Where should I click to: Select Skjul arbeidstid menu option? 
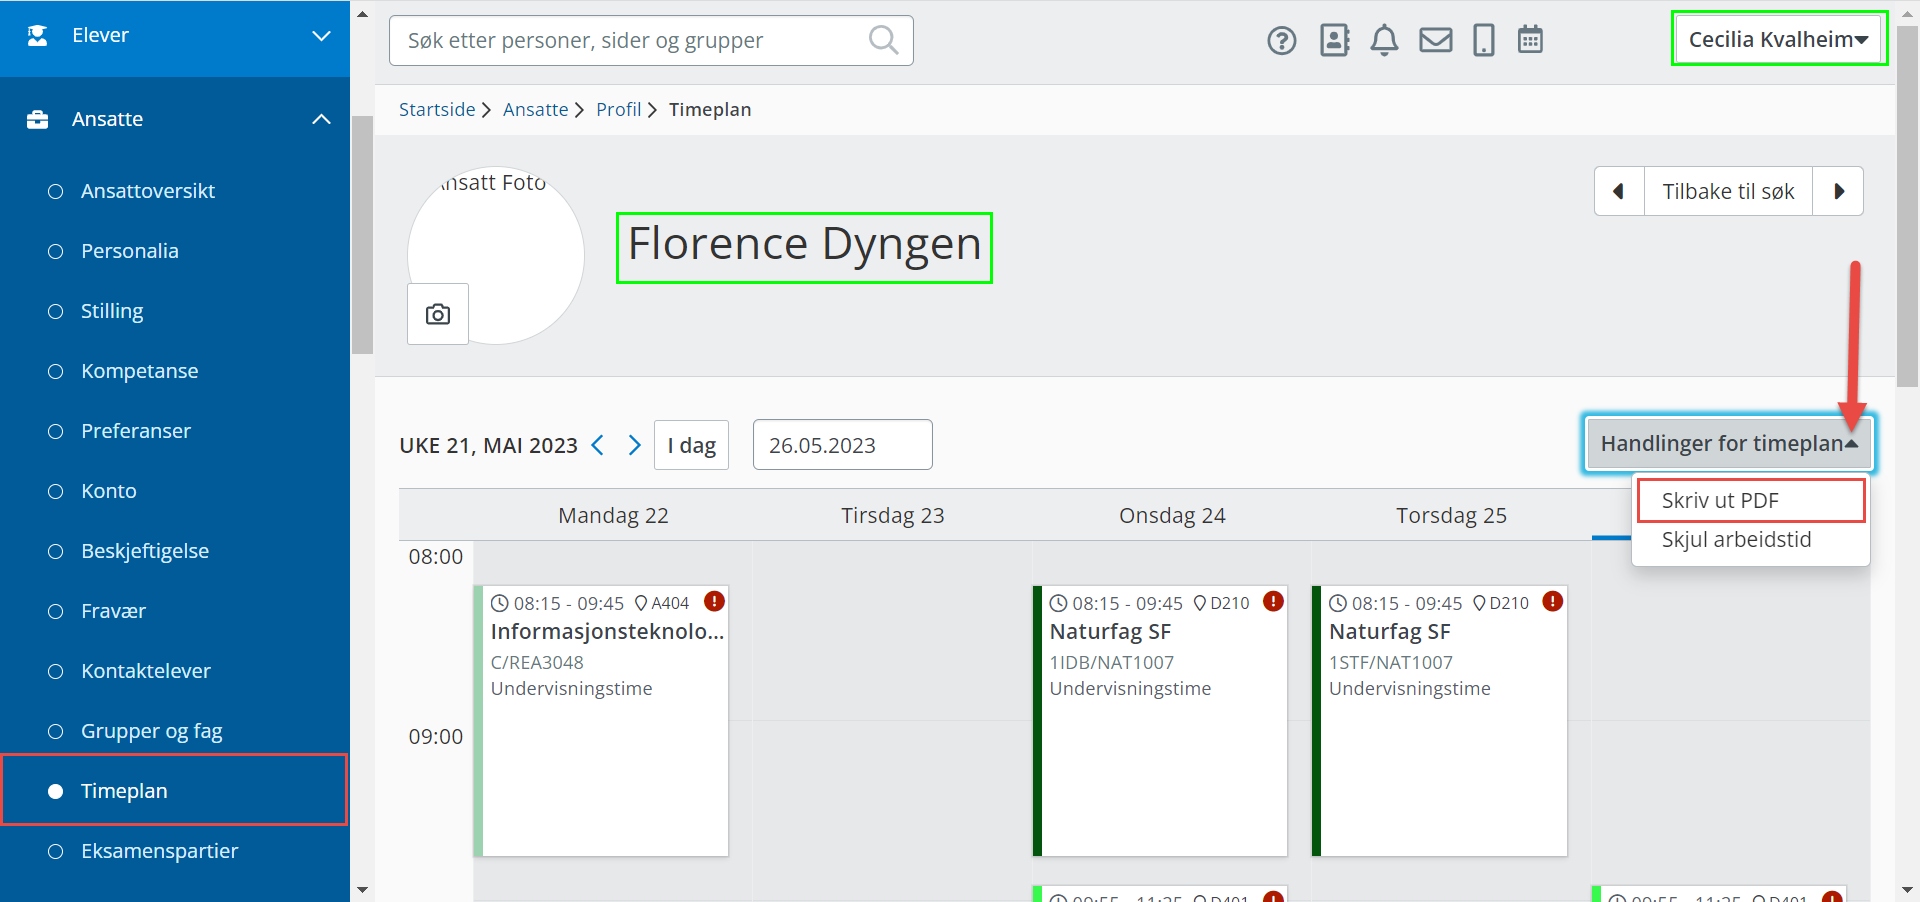coord(1736,540)
